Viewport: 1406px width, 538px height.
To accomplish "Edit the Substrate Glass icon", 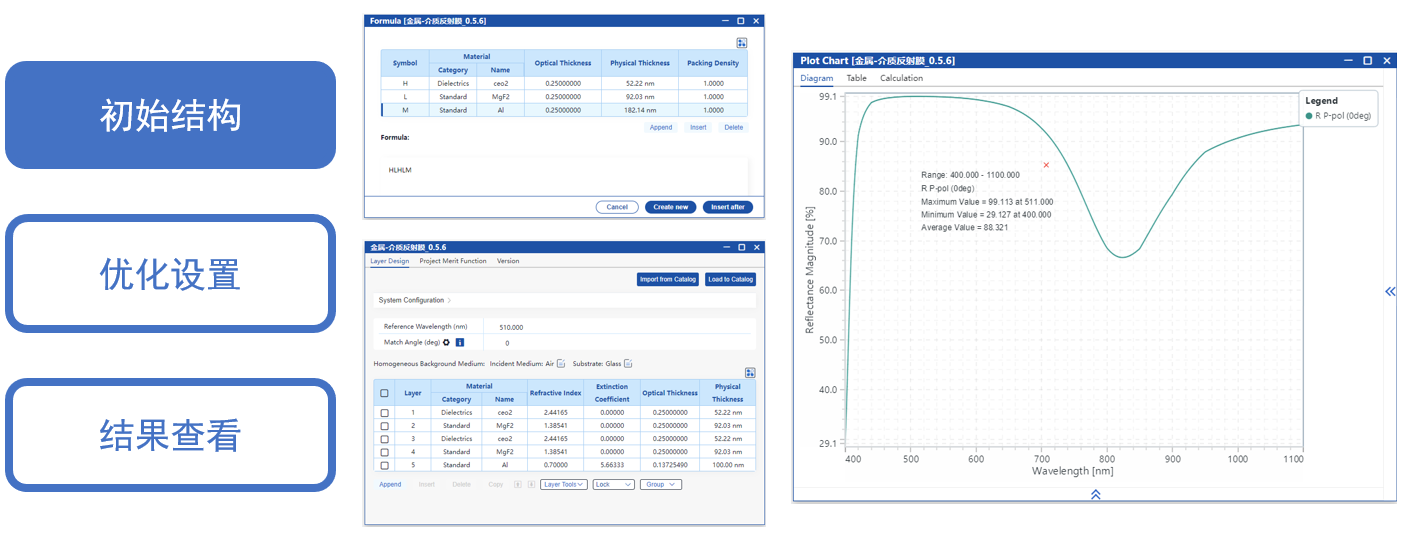I will [x=628, y=363].
